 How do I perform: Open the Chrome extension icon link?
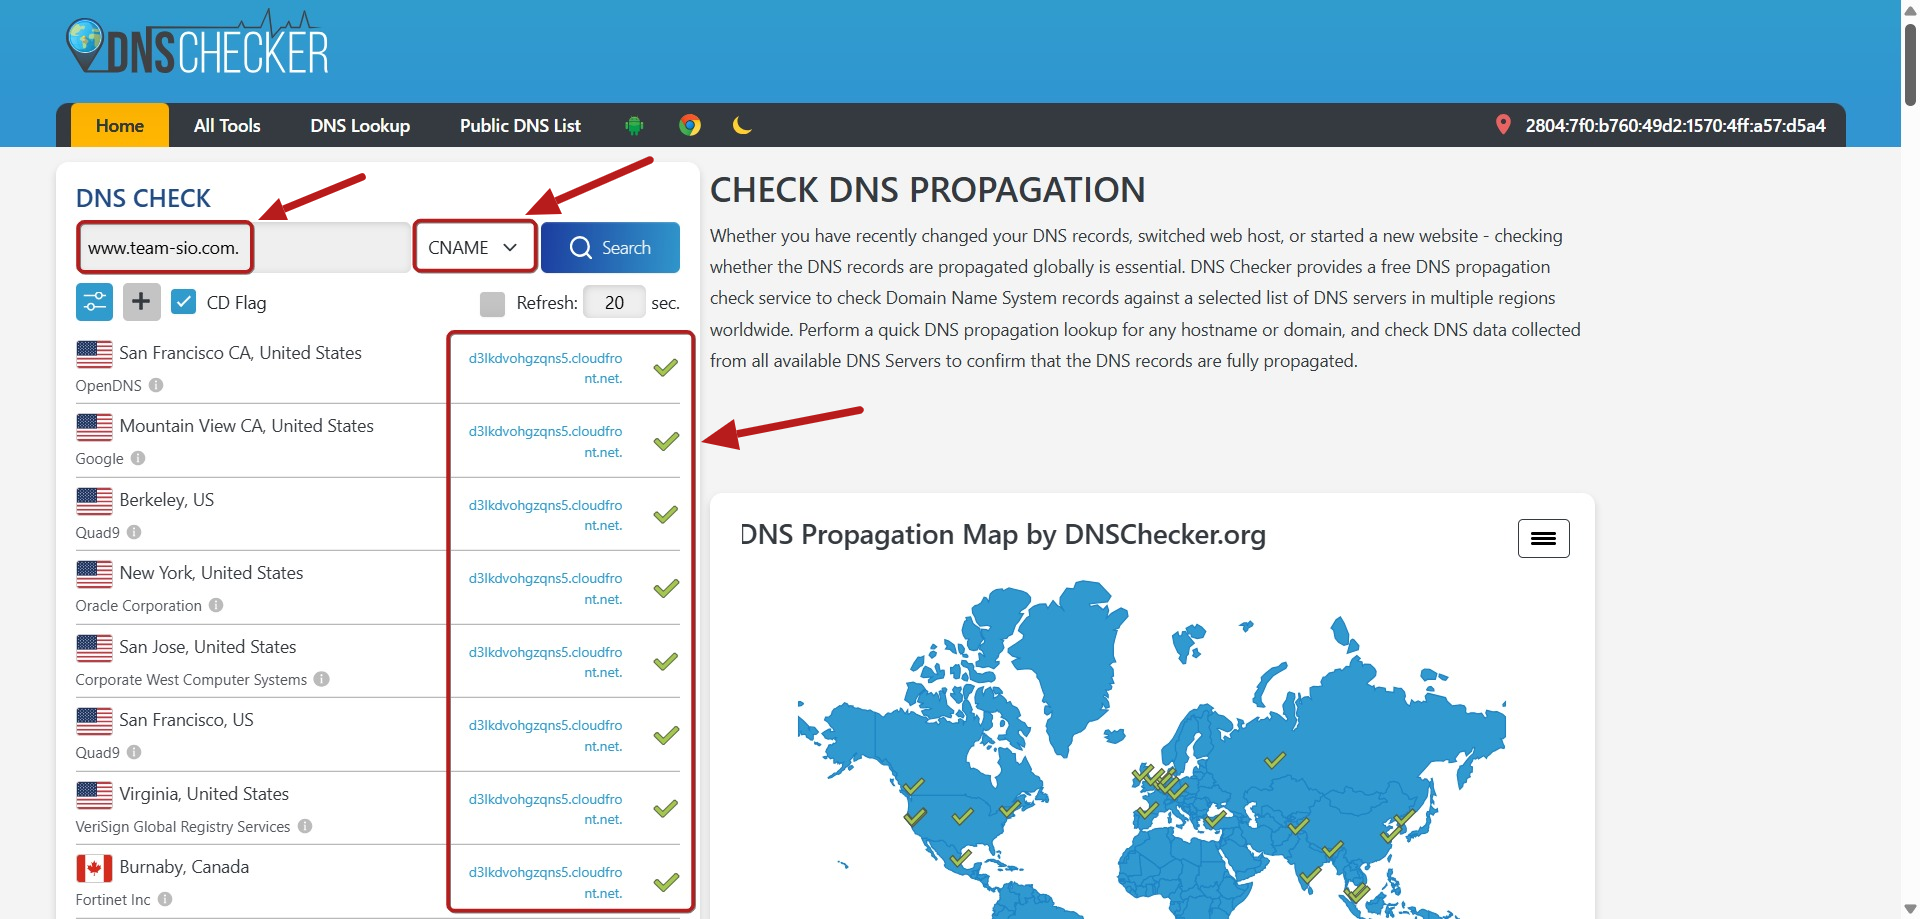coord(690,125)
